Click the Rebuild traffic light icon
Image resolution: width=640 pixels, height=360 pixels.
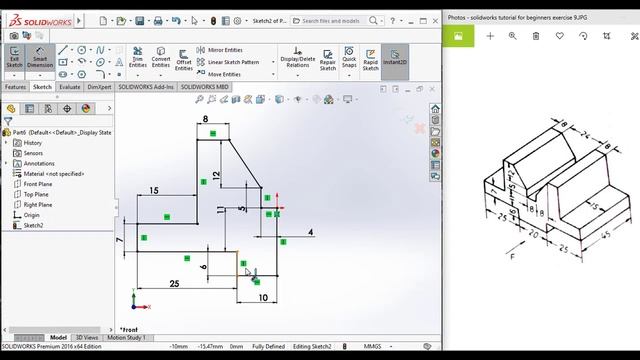(x=213, y=21)
